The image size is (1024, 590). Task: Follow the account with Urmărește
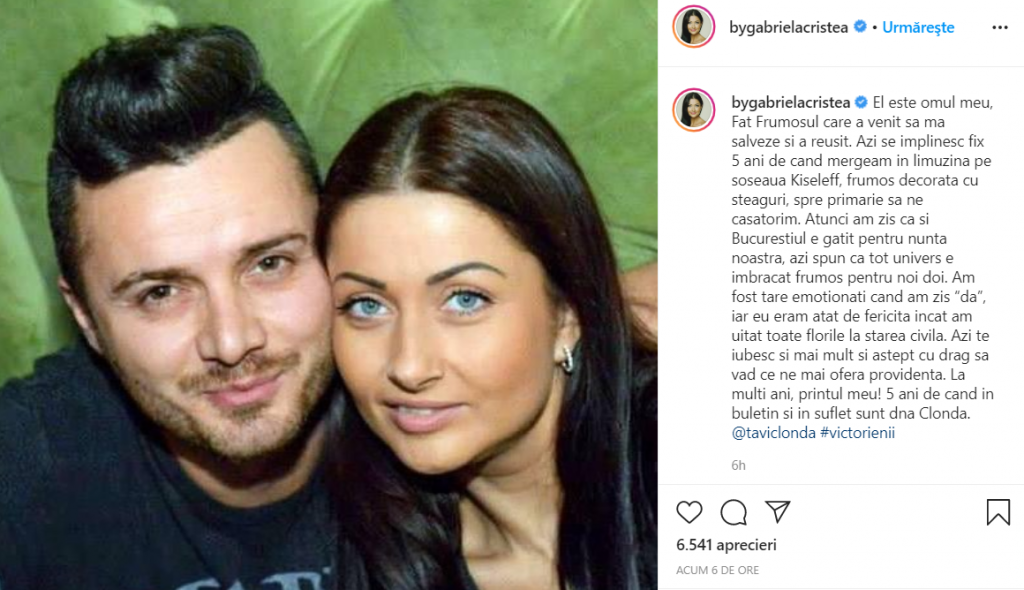click(x=918, y=27)
